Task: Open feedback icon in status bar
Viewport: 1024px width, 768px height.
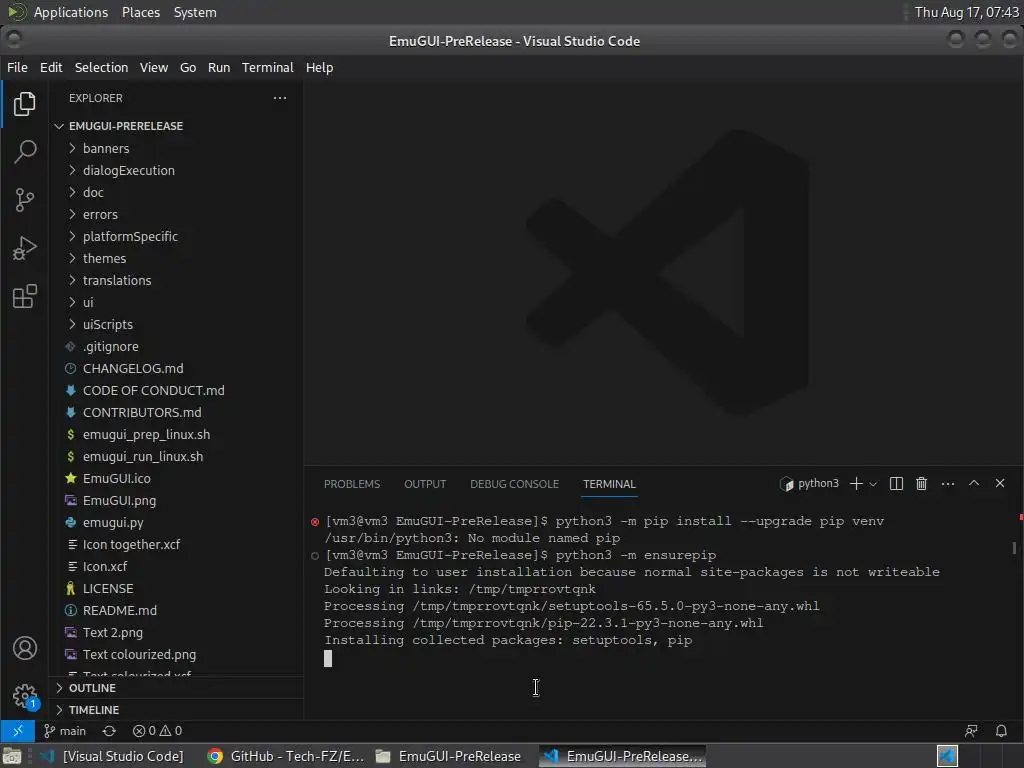Action: (971, 731)
